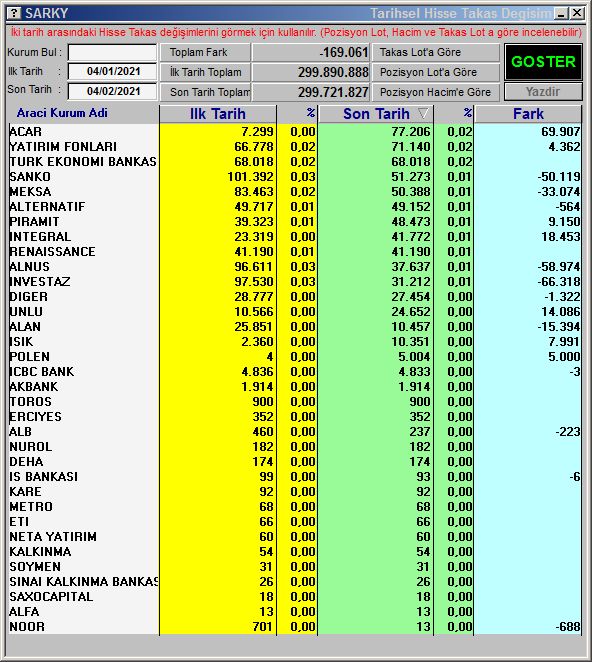This screenshot has height=662, width=592.
Task: Select the ACAR broker row
Action: tap(295, 132)
